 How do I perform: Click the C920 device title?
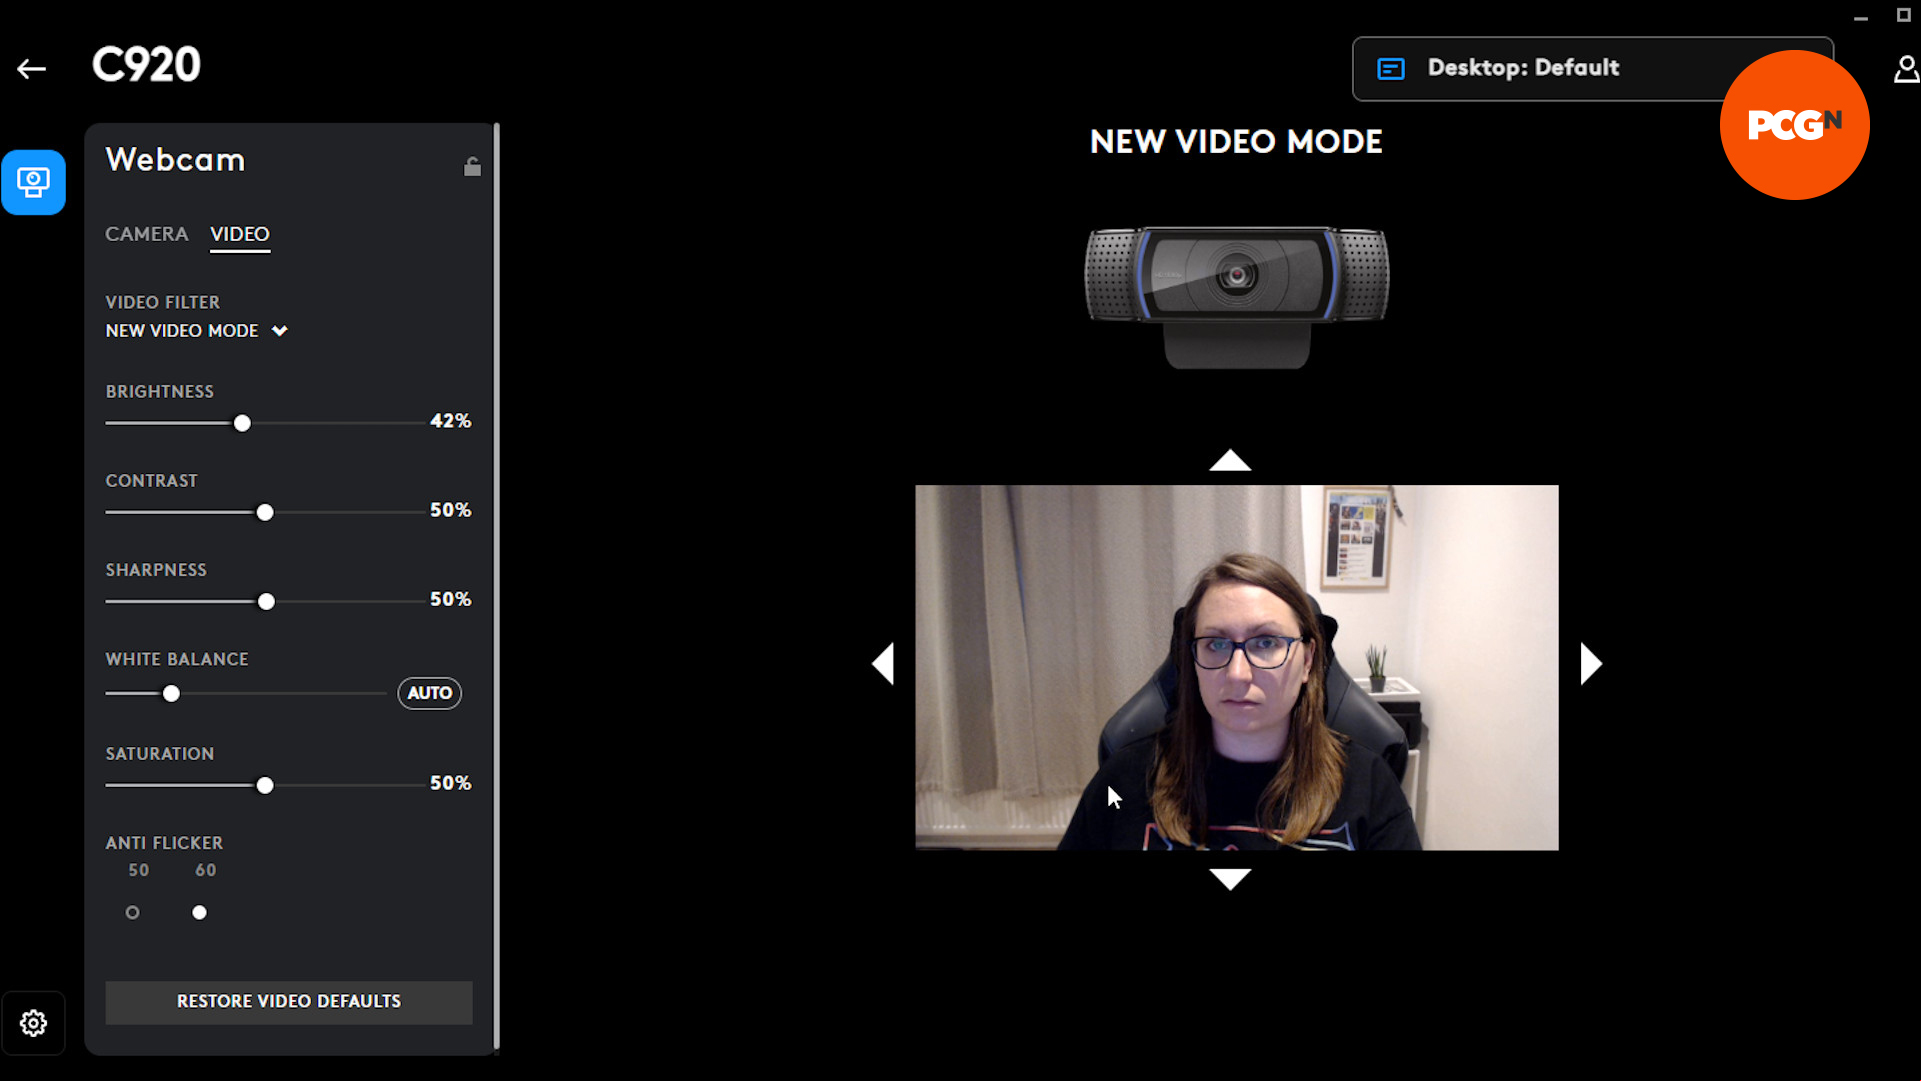(x=146, y=65)
